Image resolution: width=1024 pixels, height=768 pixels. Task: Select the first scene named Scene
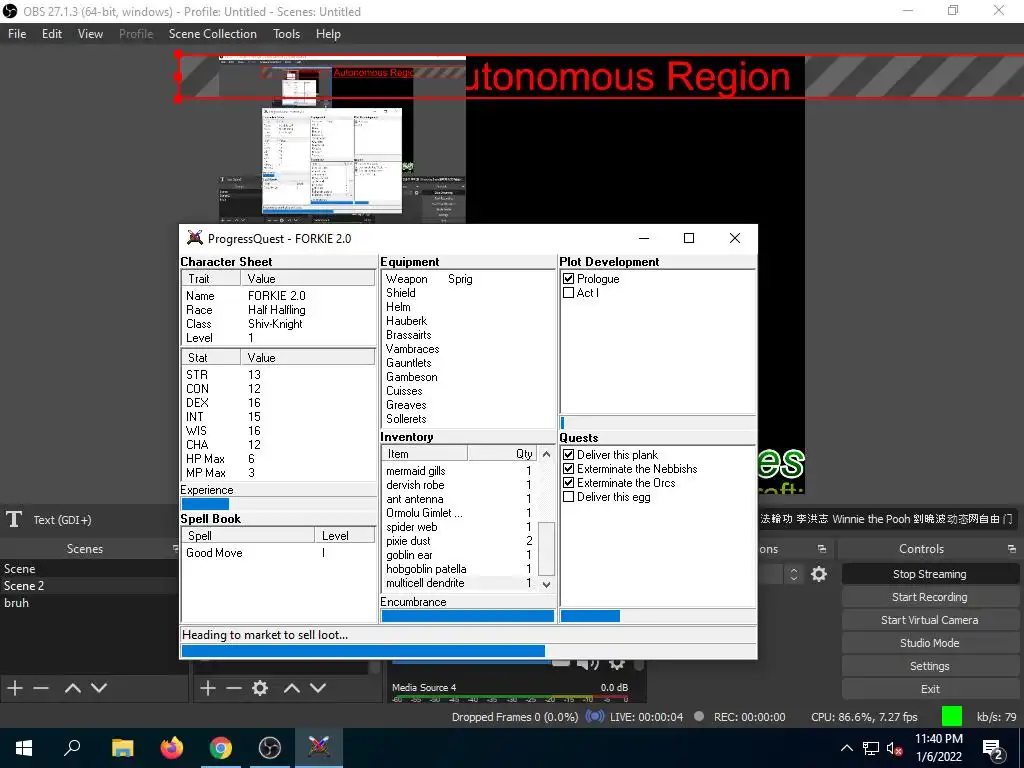pyautogui.click(x=89, y=569)
